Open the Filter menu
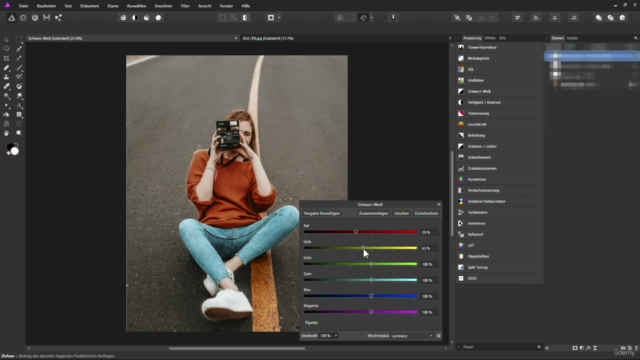The height and width of the screenshot is (360, 640). click(x=185, y=6)
